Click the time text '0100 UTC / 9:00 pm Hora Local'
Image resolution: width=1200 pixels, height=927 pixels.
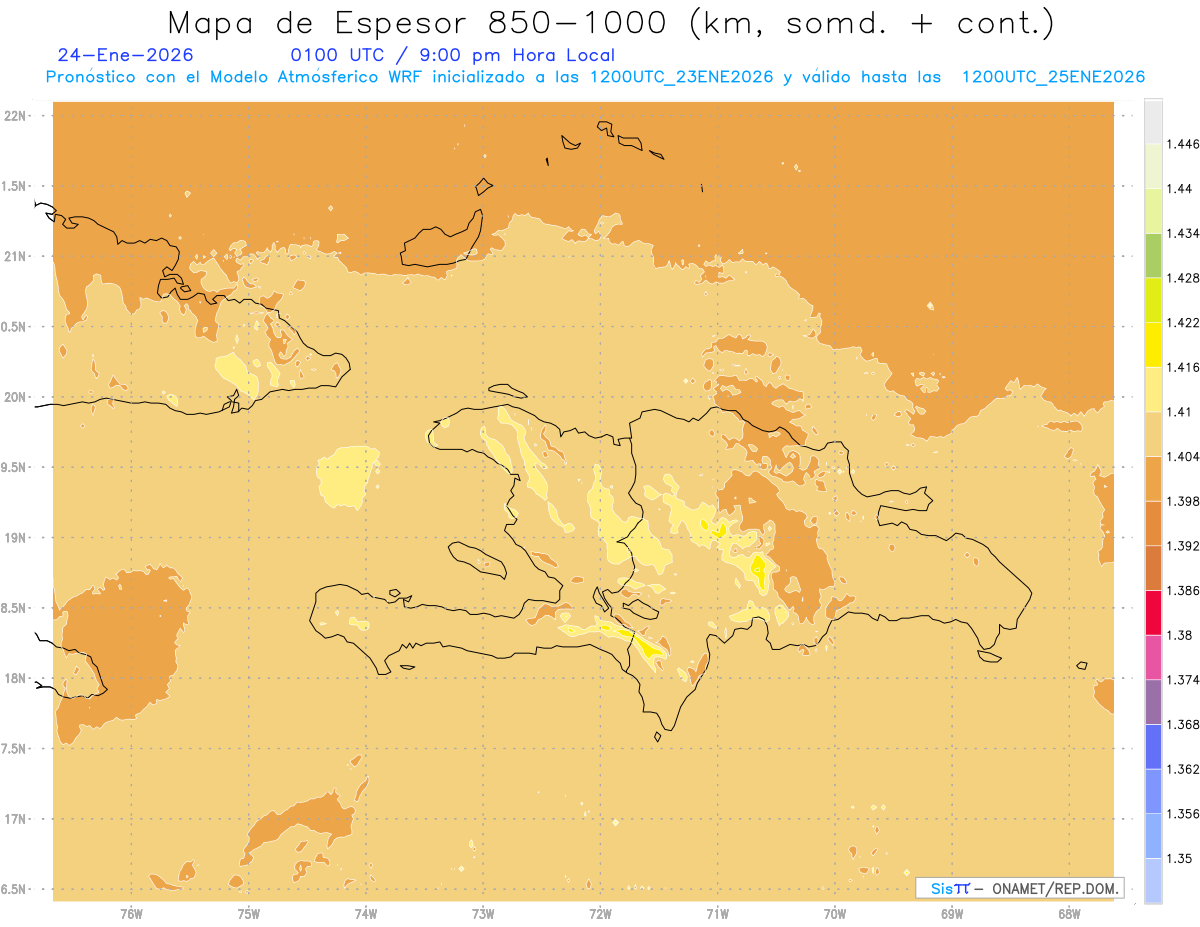(453, 55)
